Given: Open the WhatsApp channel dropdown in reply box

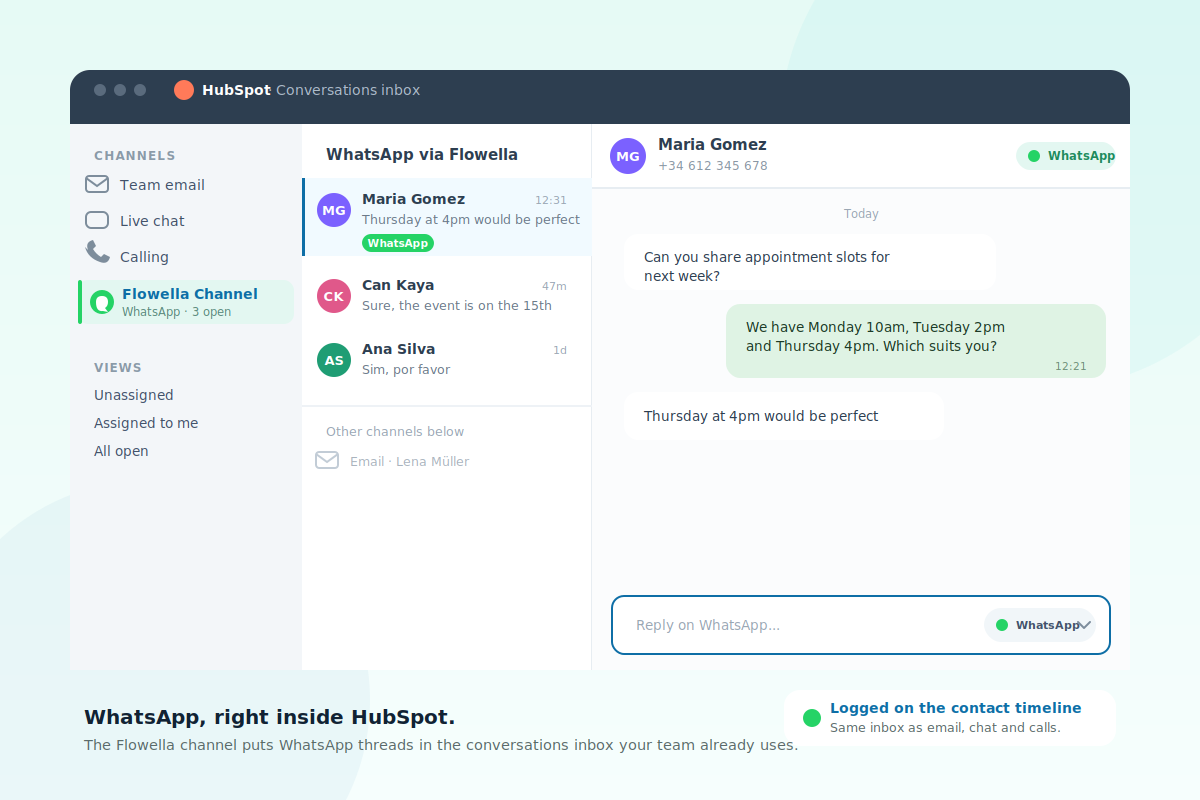Looking at the screenshot, I should [x=1040, y=625].
